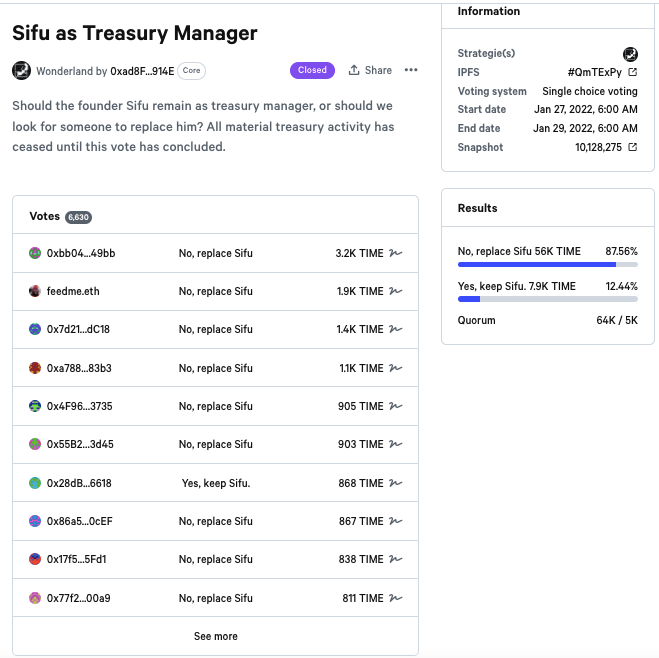Click the 868 TIME vote amount

pos(361,483)
